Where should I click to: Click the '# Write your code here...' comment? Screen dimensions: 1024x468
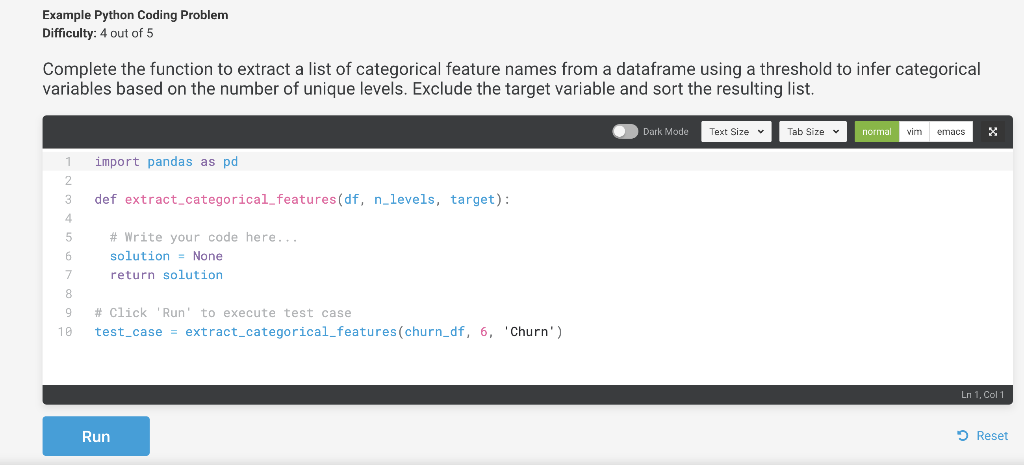pos(204,237)
